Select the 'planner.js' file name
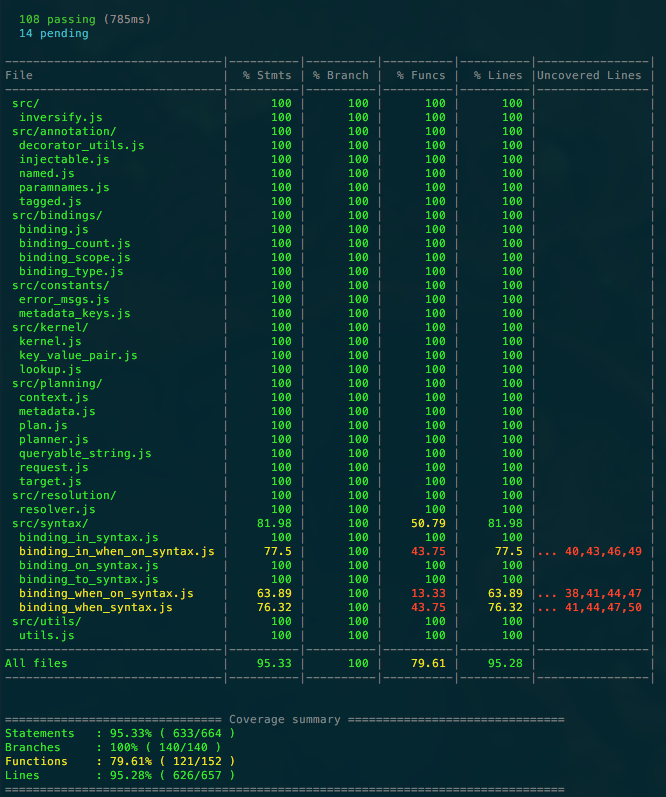The width and height of the screenshot is (666, 797). click(x=54, y=439)
